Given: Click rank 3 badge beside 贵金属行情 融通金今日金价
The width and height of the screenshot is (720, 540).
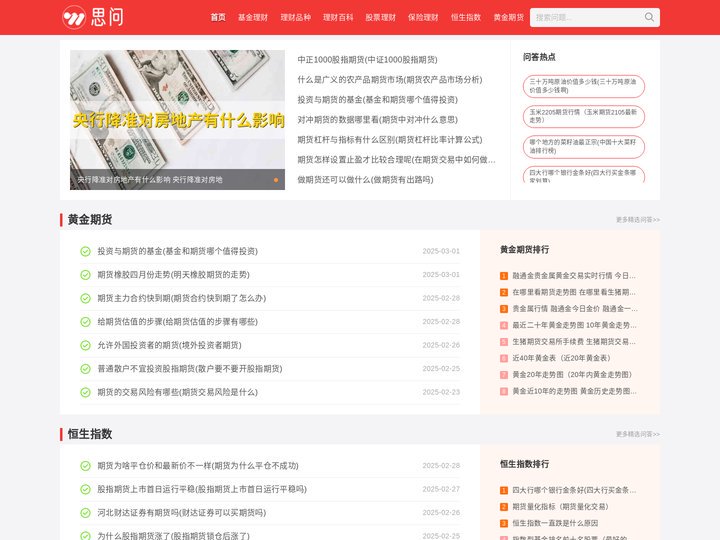Looking at the screenshot, I should point(504,309).
